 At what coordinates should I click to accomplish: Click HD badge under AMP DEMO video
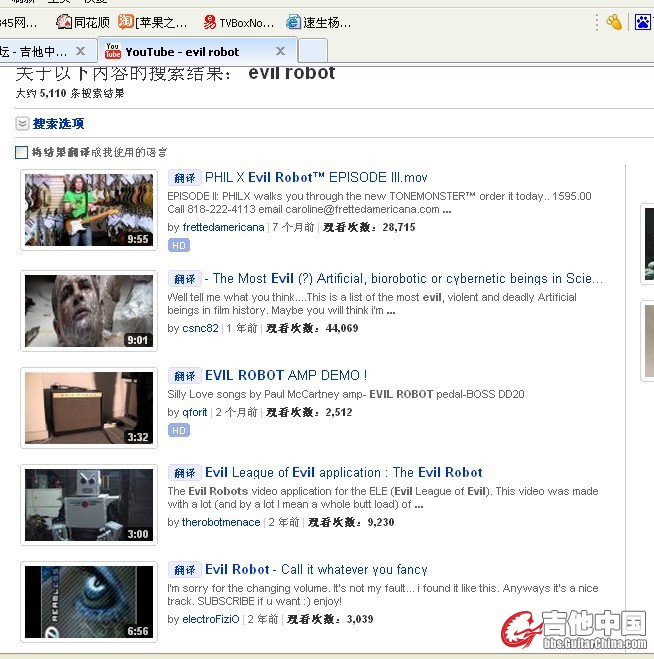[x=179, y=430]
